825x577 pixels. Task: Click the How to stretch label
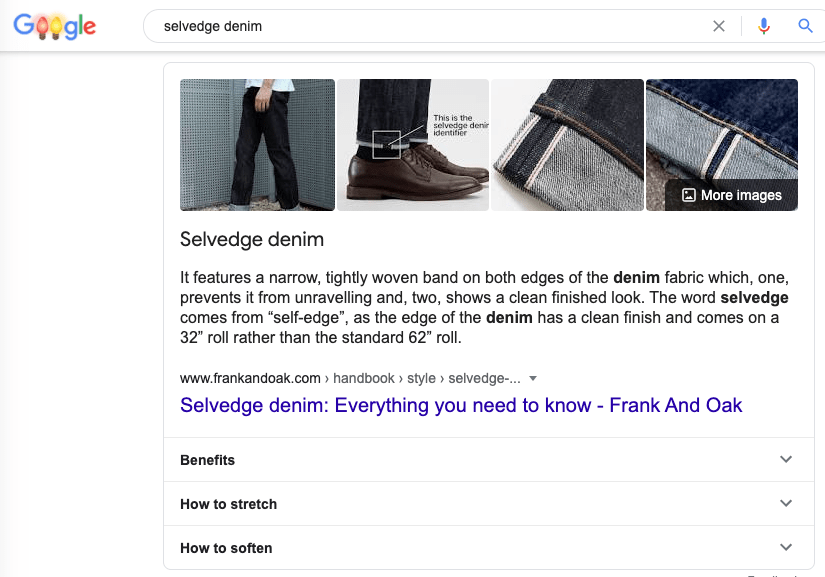228,504
